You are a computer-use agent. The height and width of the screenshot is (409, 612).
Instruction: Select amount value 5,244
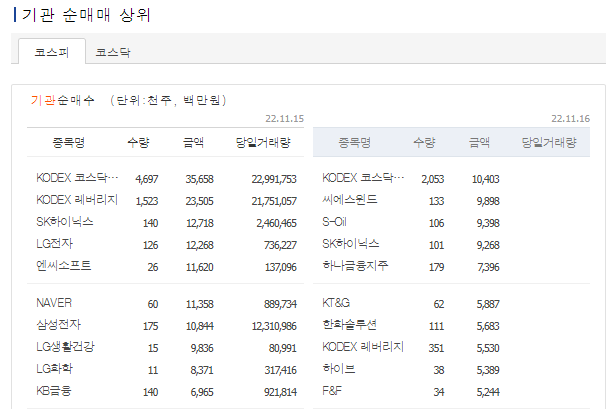click(x=488, y=392)
